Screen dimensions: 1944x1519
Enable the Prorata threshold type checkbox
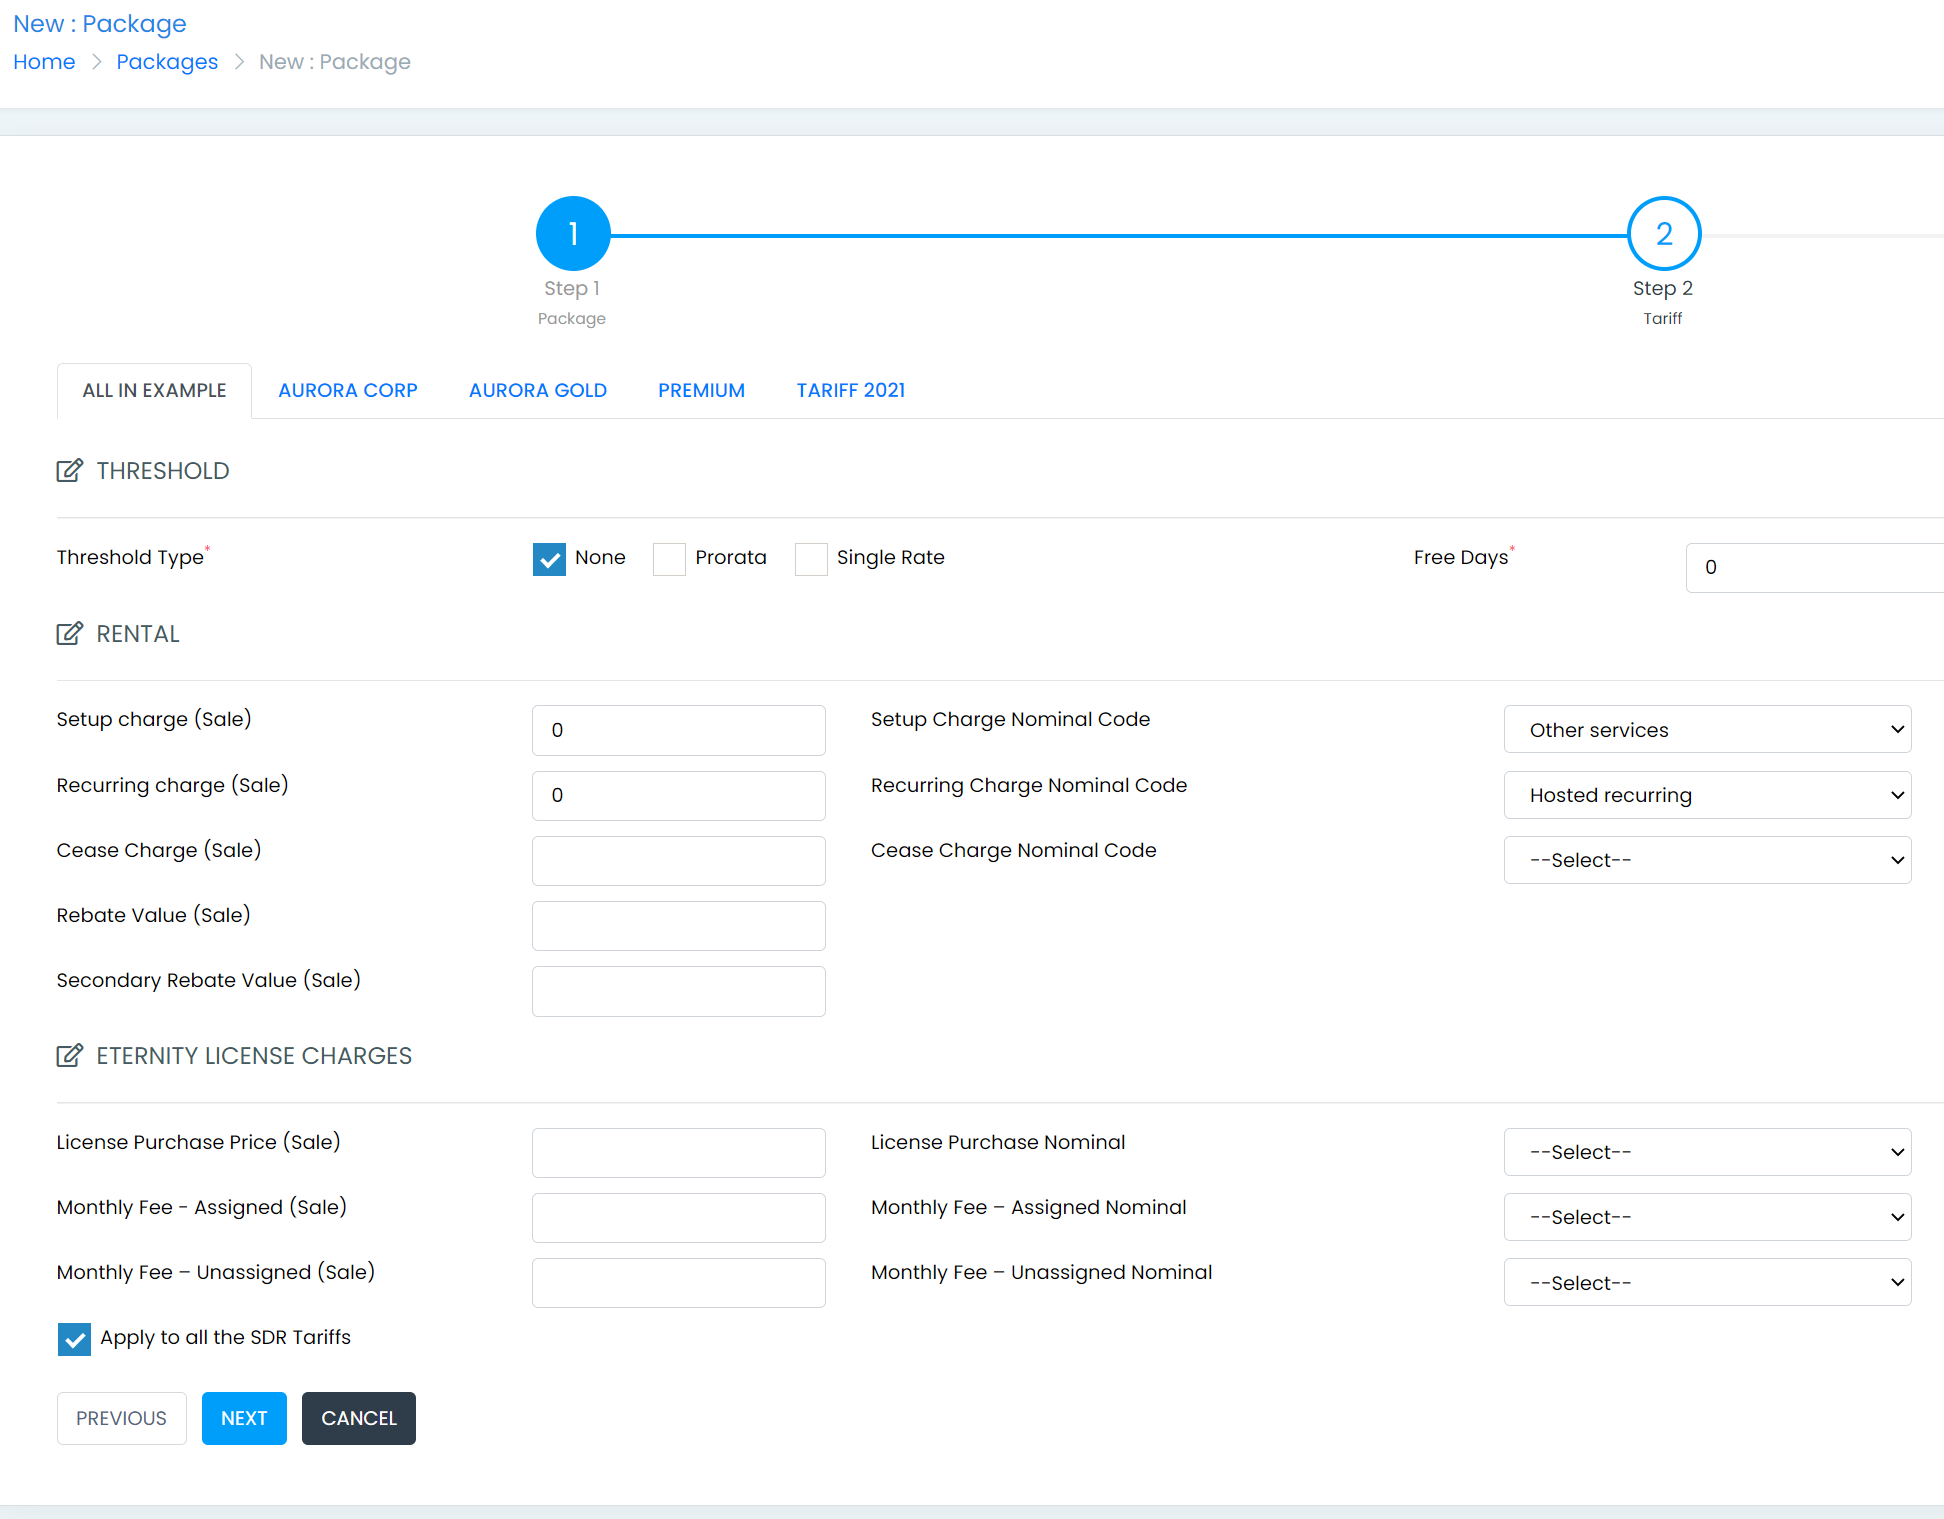669,559
